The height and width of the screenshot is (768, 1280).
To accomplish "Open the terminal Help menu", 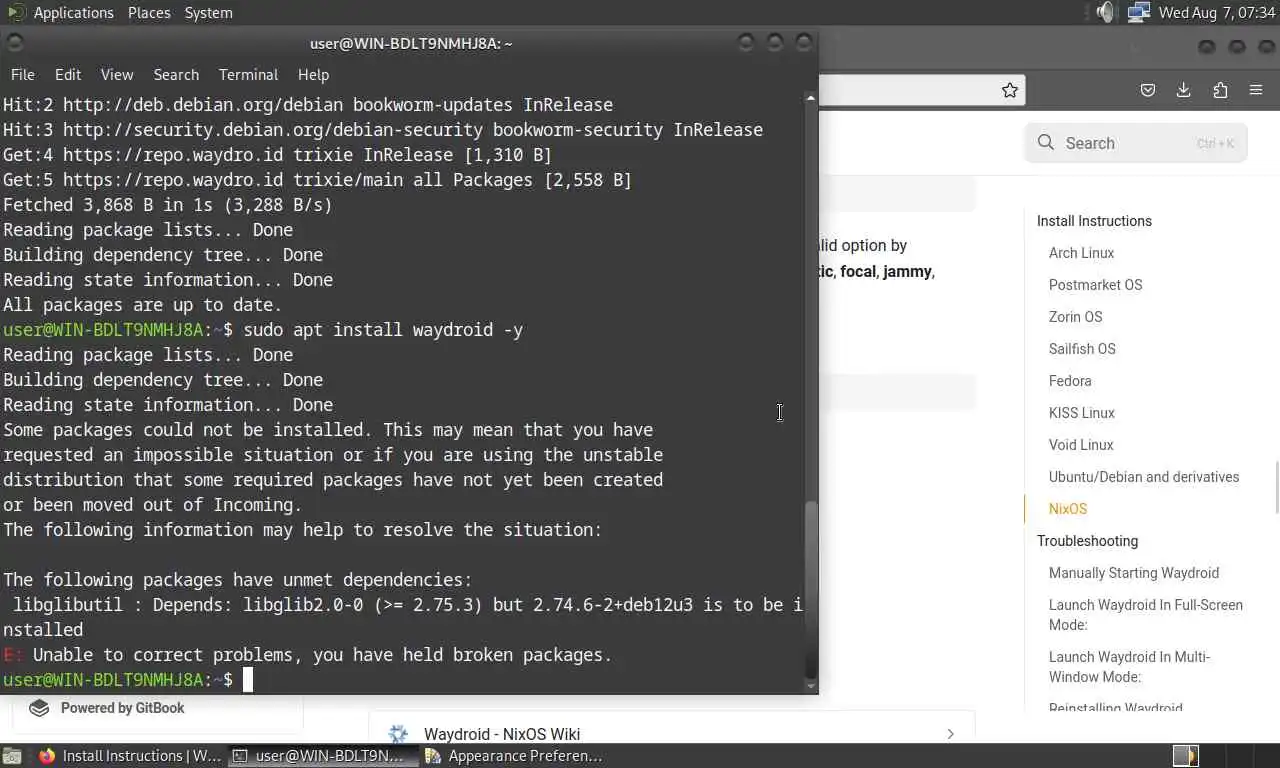I will pyautogui.click(x=313, y=75).
